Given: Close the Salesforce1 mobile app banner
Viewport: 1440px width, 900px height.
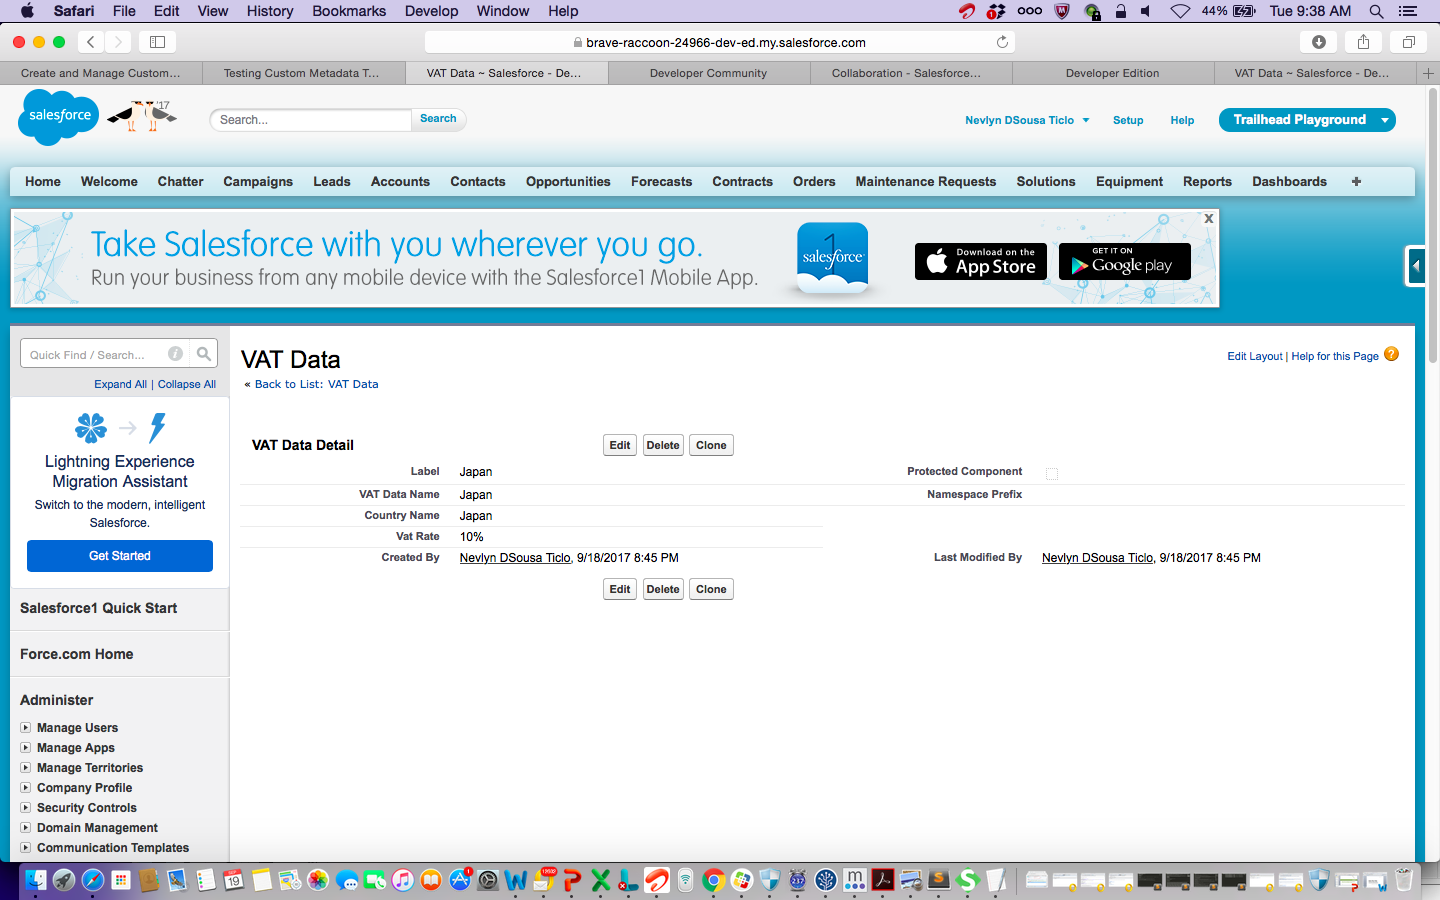Looking at the screenshot, I should click(x=1209, y=218).
